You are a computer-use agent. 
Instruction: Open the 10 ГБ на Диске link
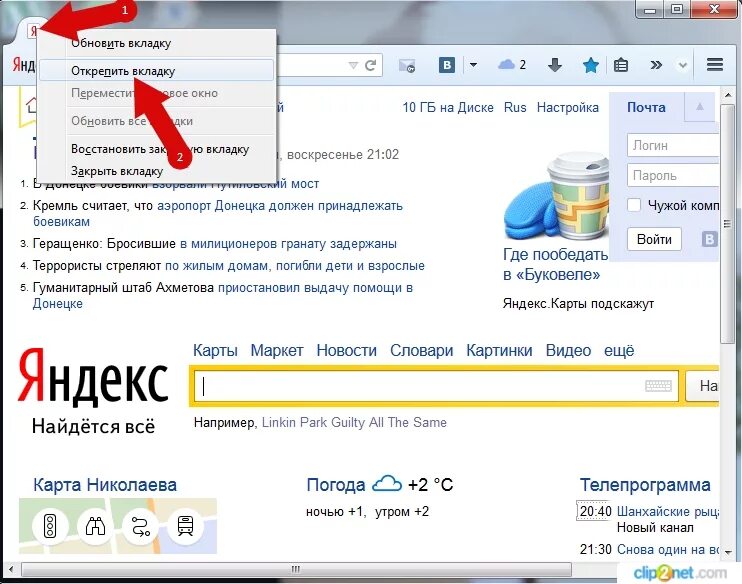pos(448,107)
